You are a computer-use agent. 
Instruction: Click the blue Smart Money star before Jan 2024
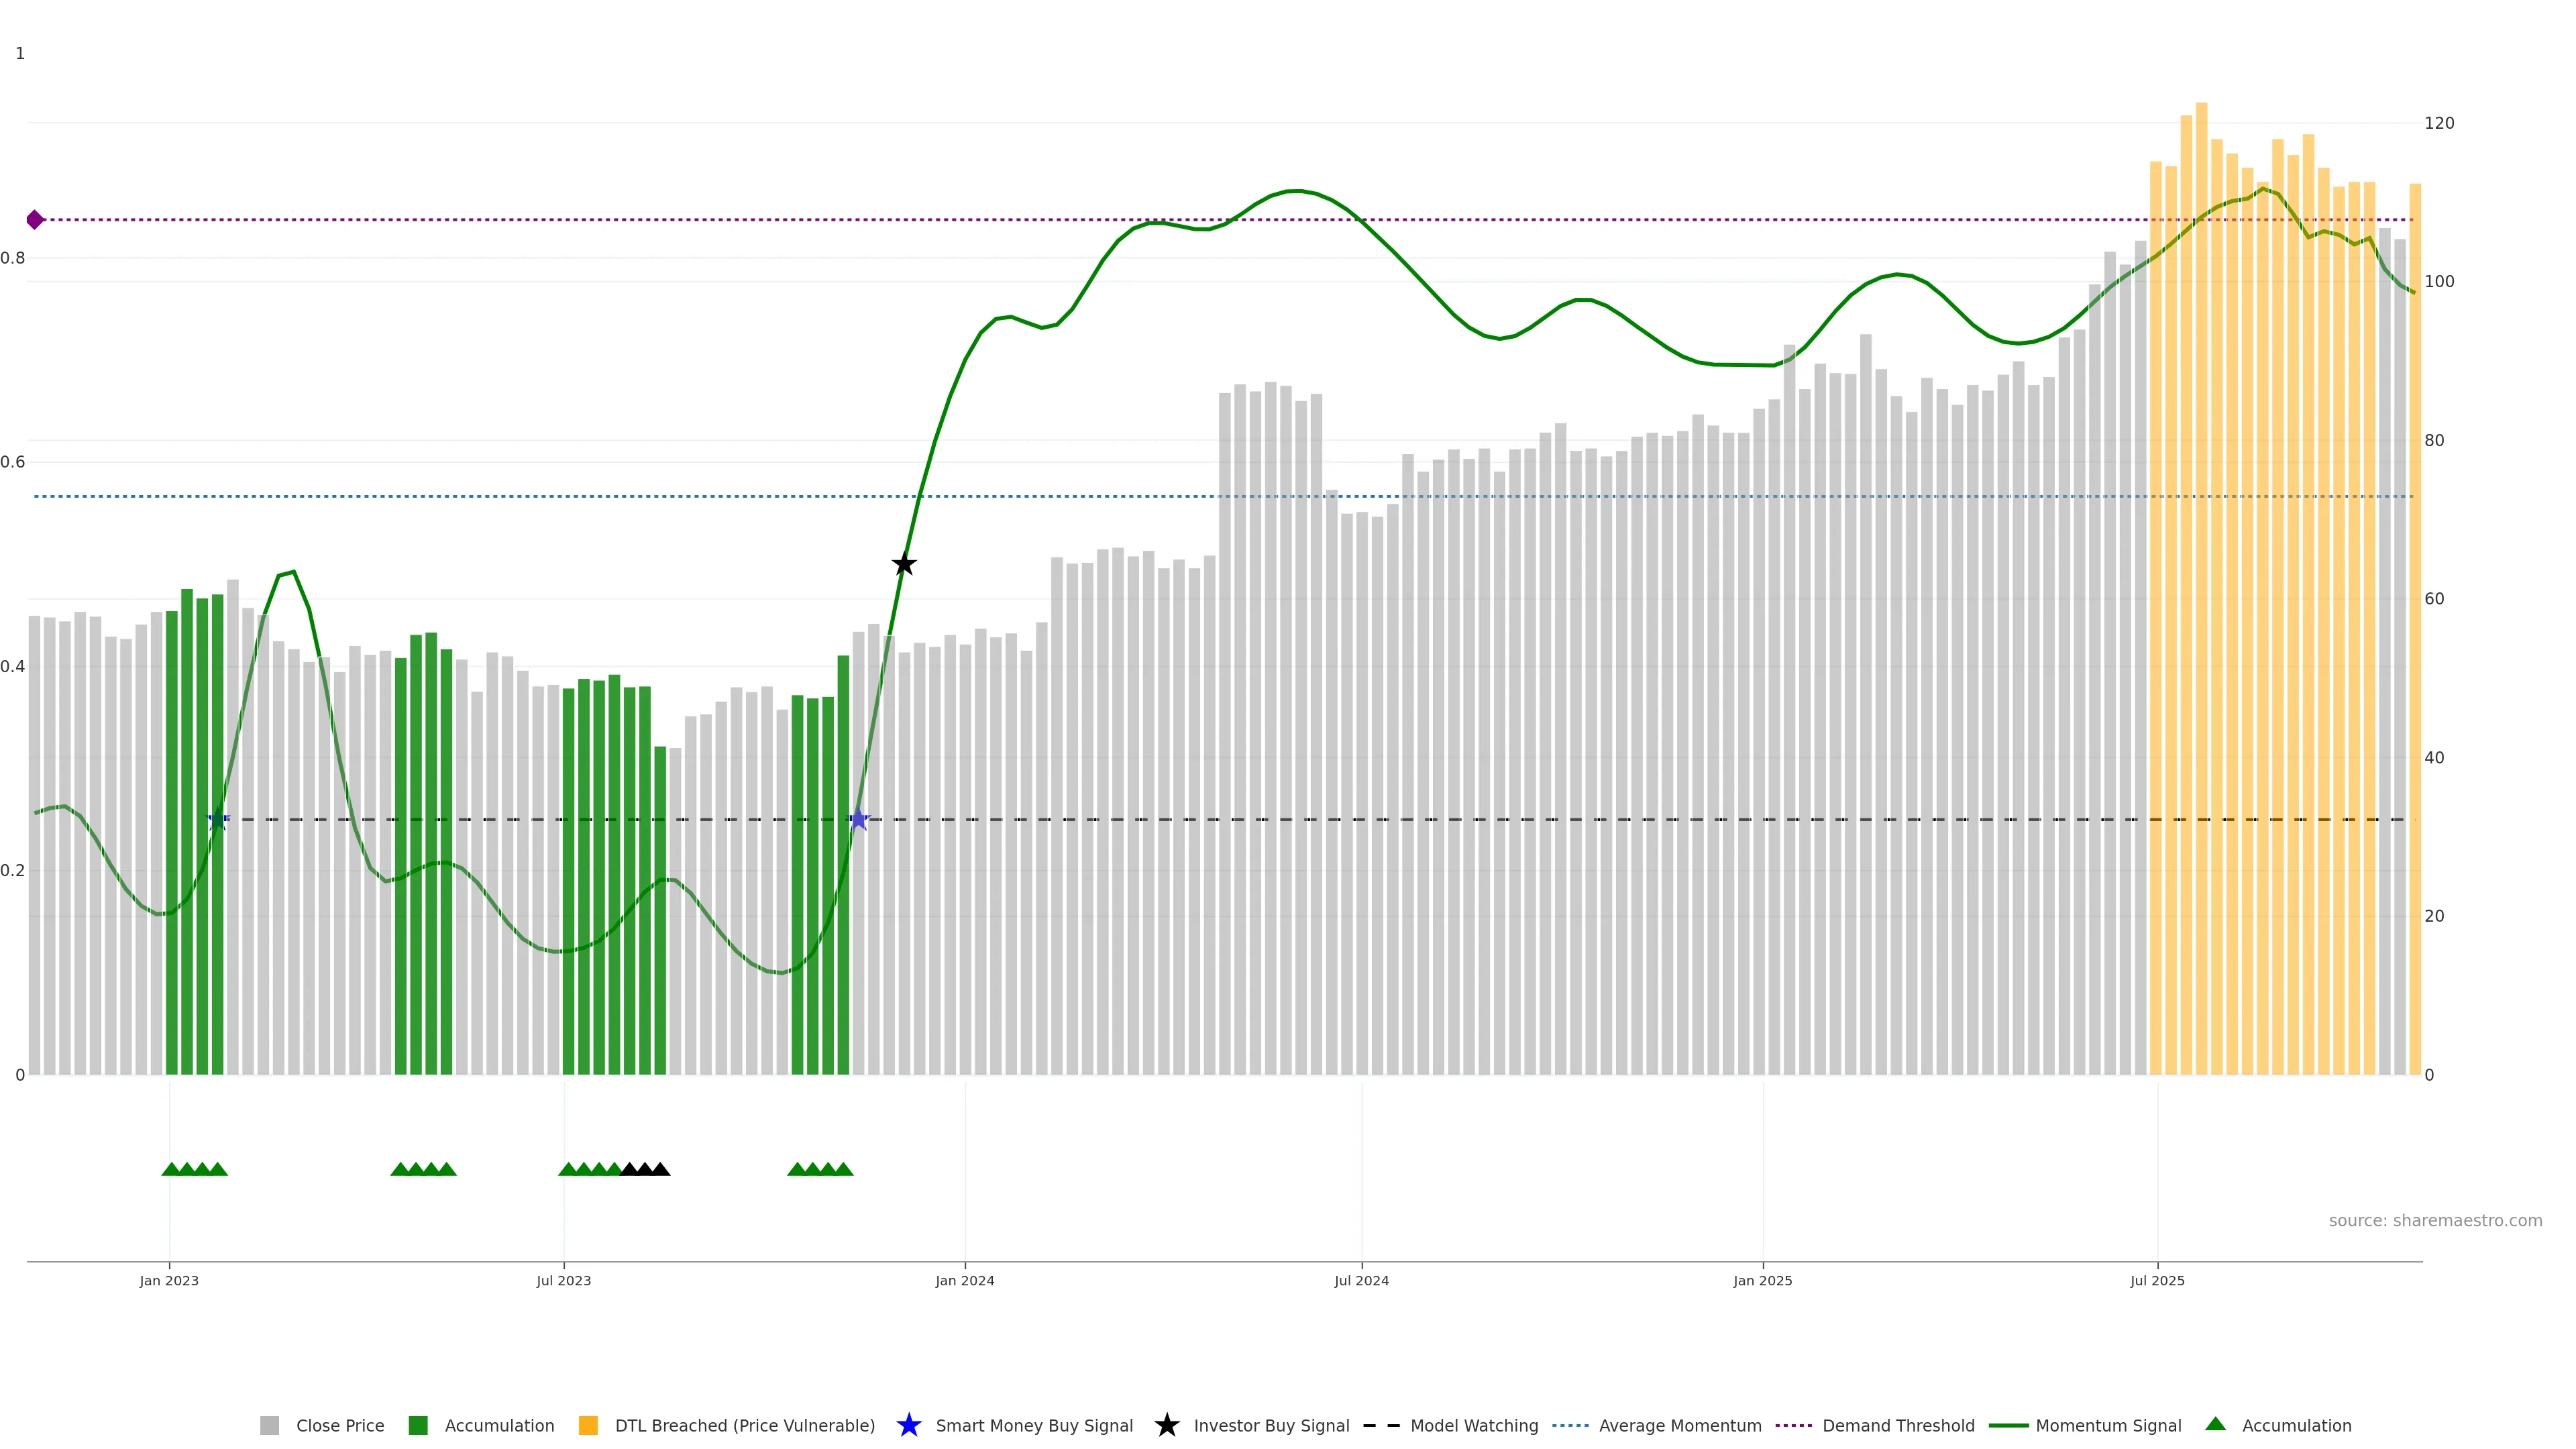click(x=858, y=819)
